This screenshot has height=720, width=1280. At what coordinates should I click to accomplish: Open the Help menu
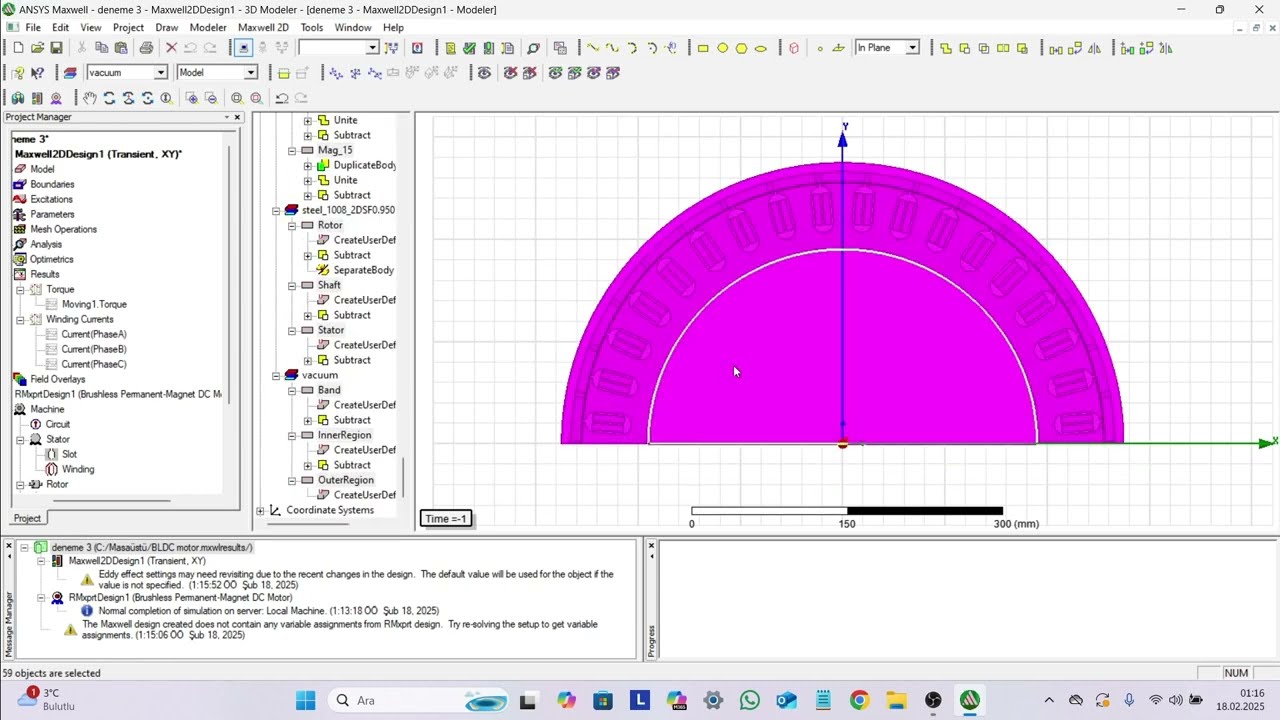393,28
